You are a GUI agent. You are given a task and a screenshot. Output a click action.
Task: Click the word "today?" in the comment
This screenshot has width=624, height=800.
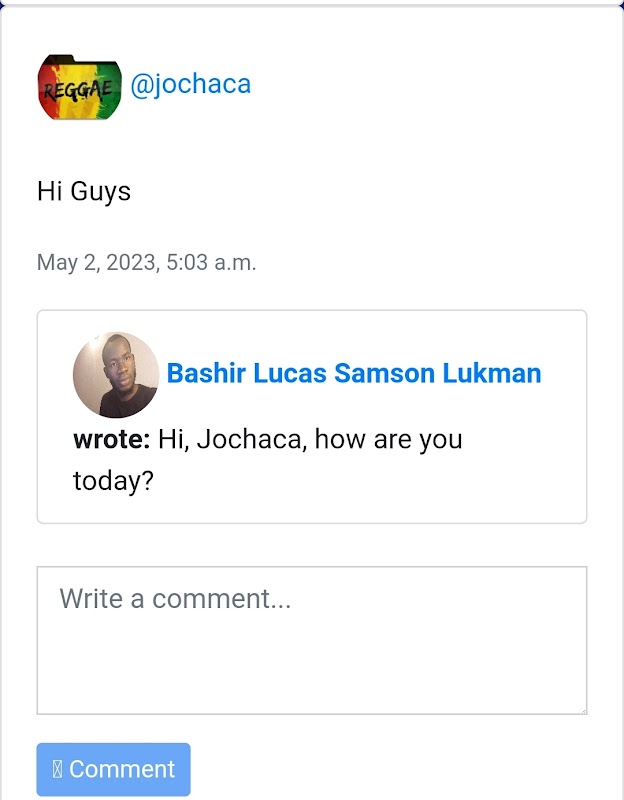pos(113,481)
